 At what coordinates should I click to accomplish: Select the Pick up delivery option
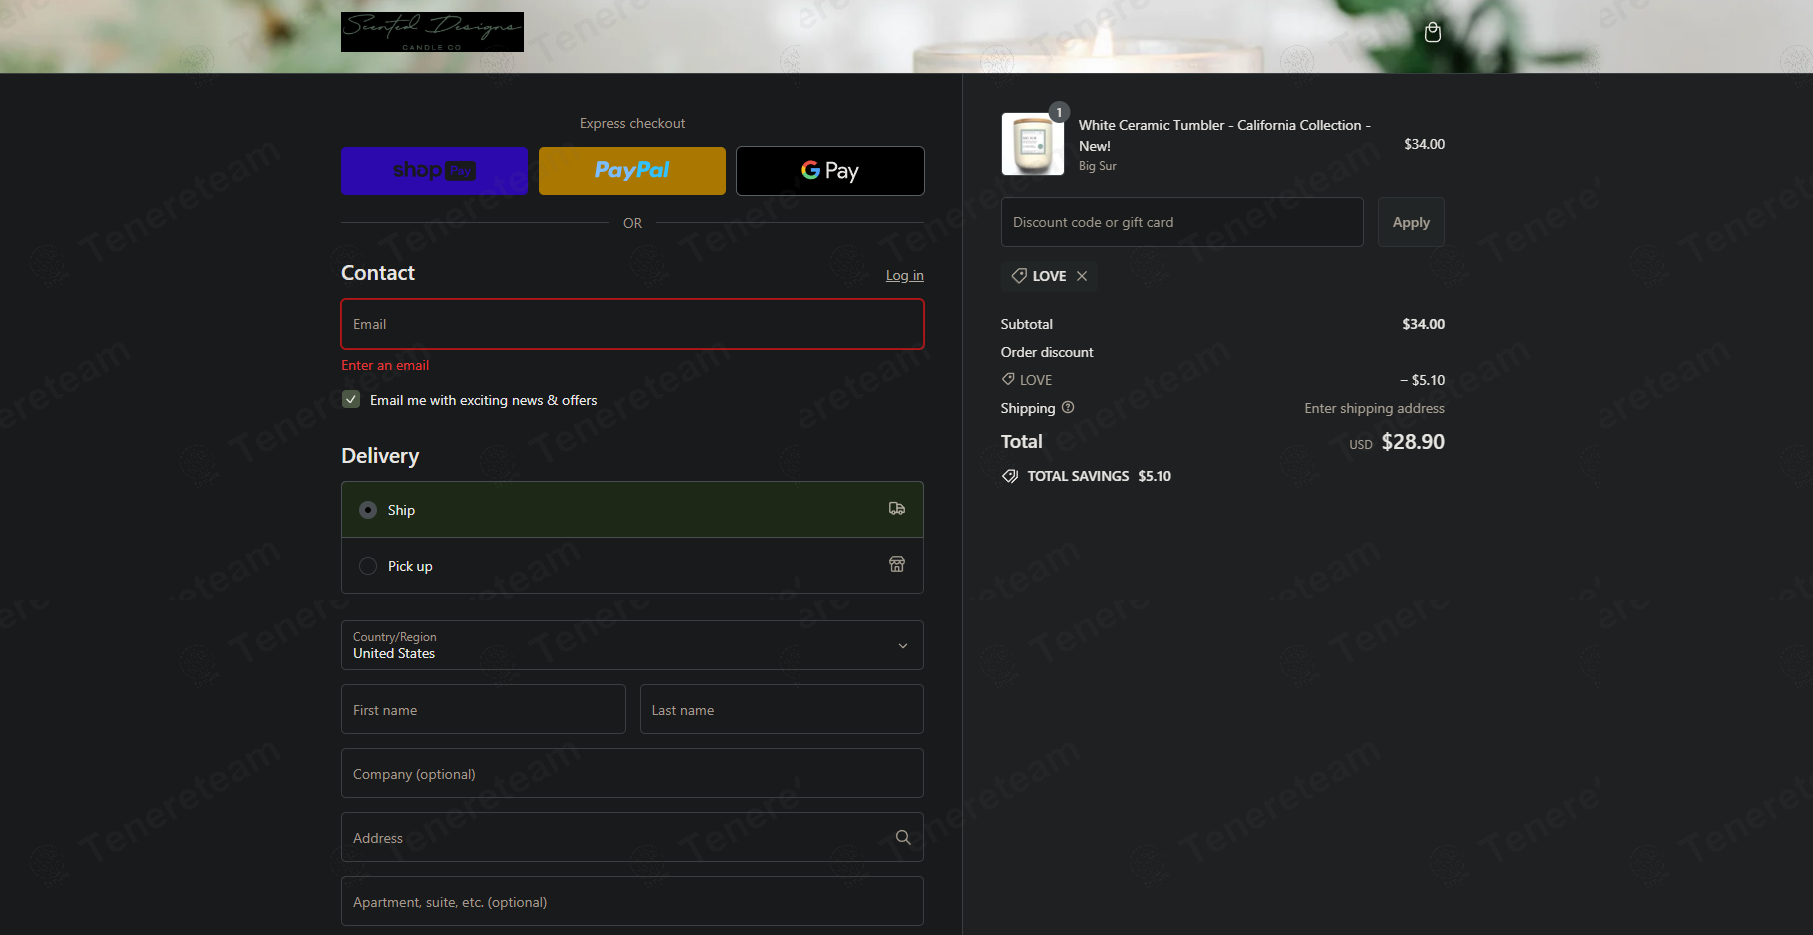tap(632, 566)
